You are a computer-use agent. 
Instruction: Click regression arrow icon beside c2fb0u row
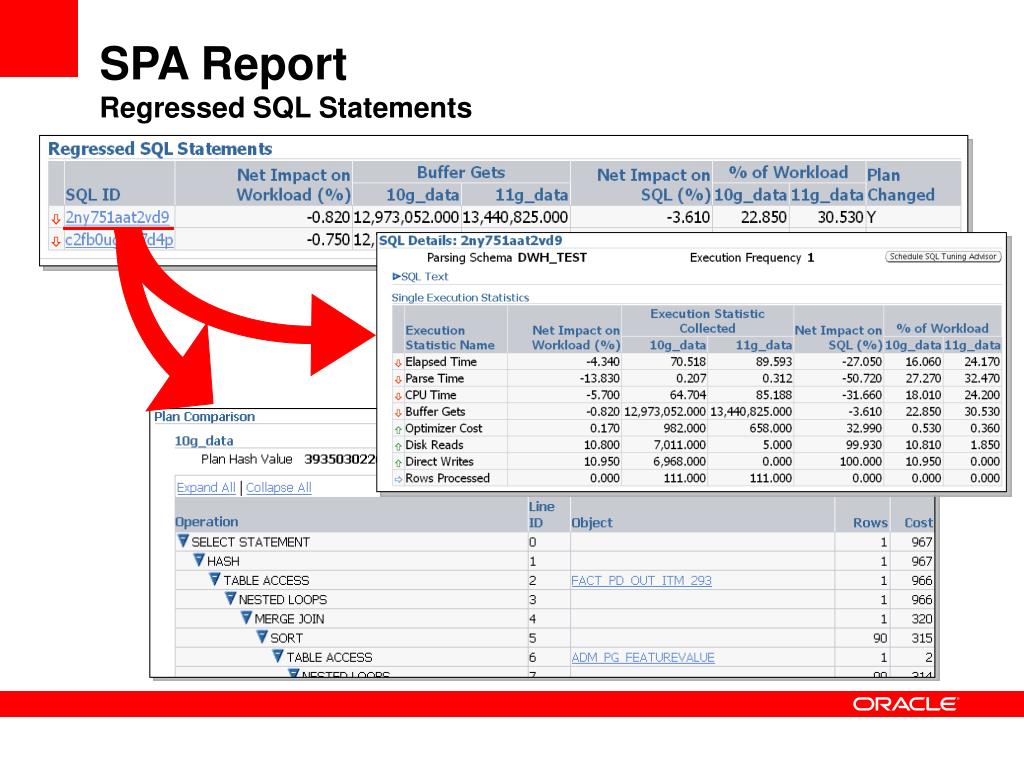click(x=56, y=241)
